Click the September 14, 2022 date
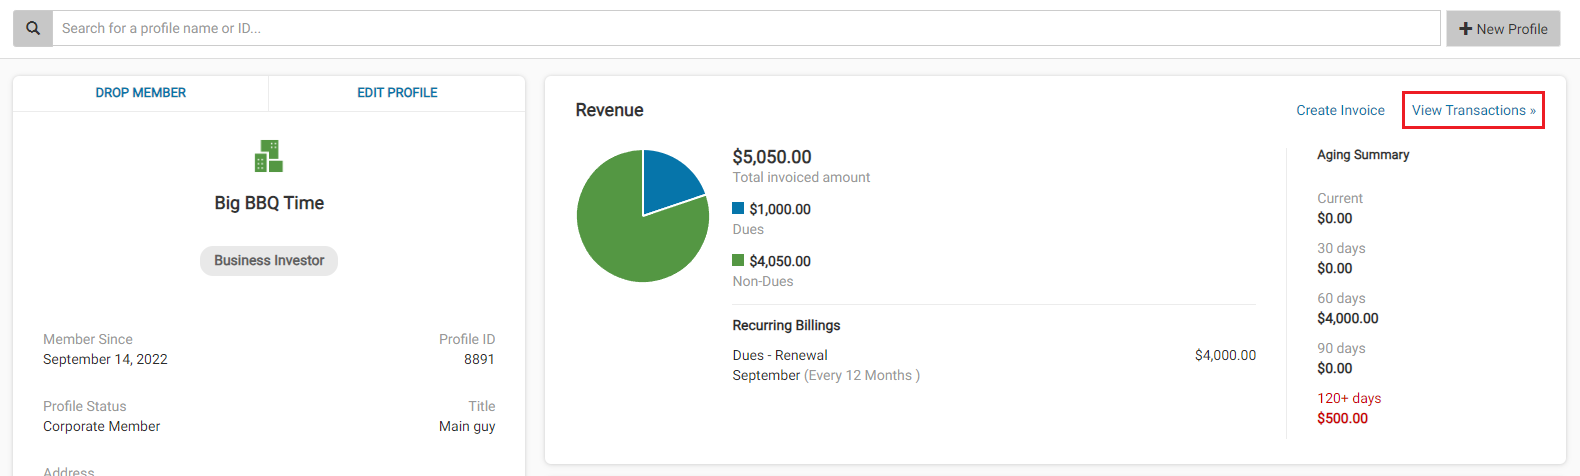Screen dimensions: 1580x476 105,359
